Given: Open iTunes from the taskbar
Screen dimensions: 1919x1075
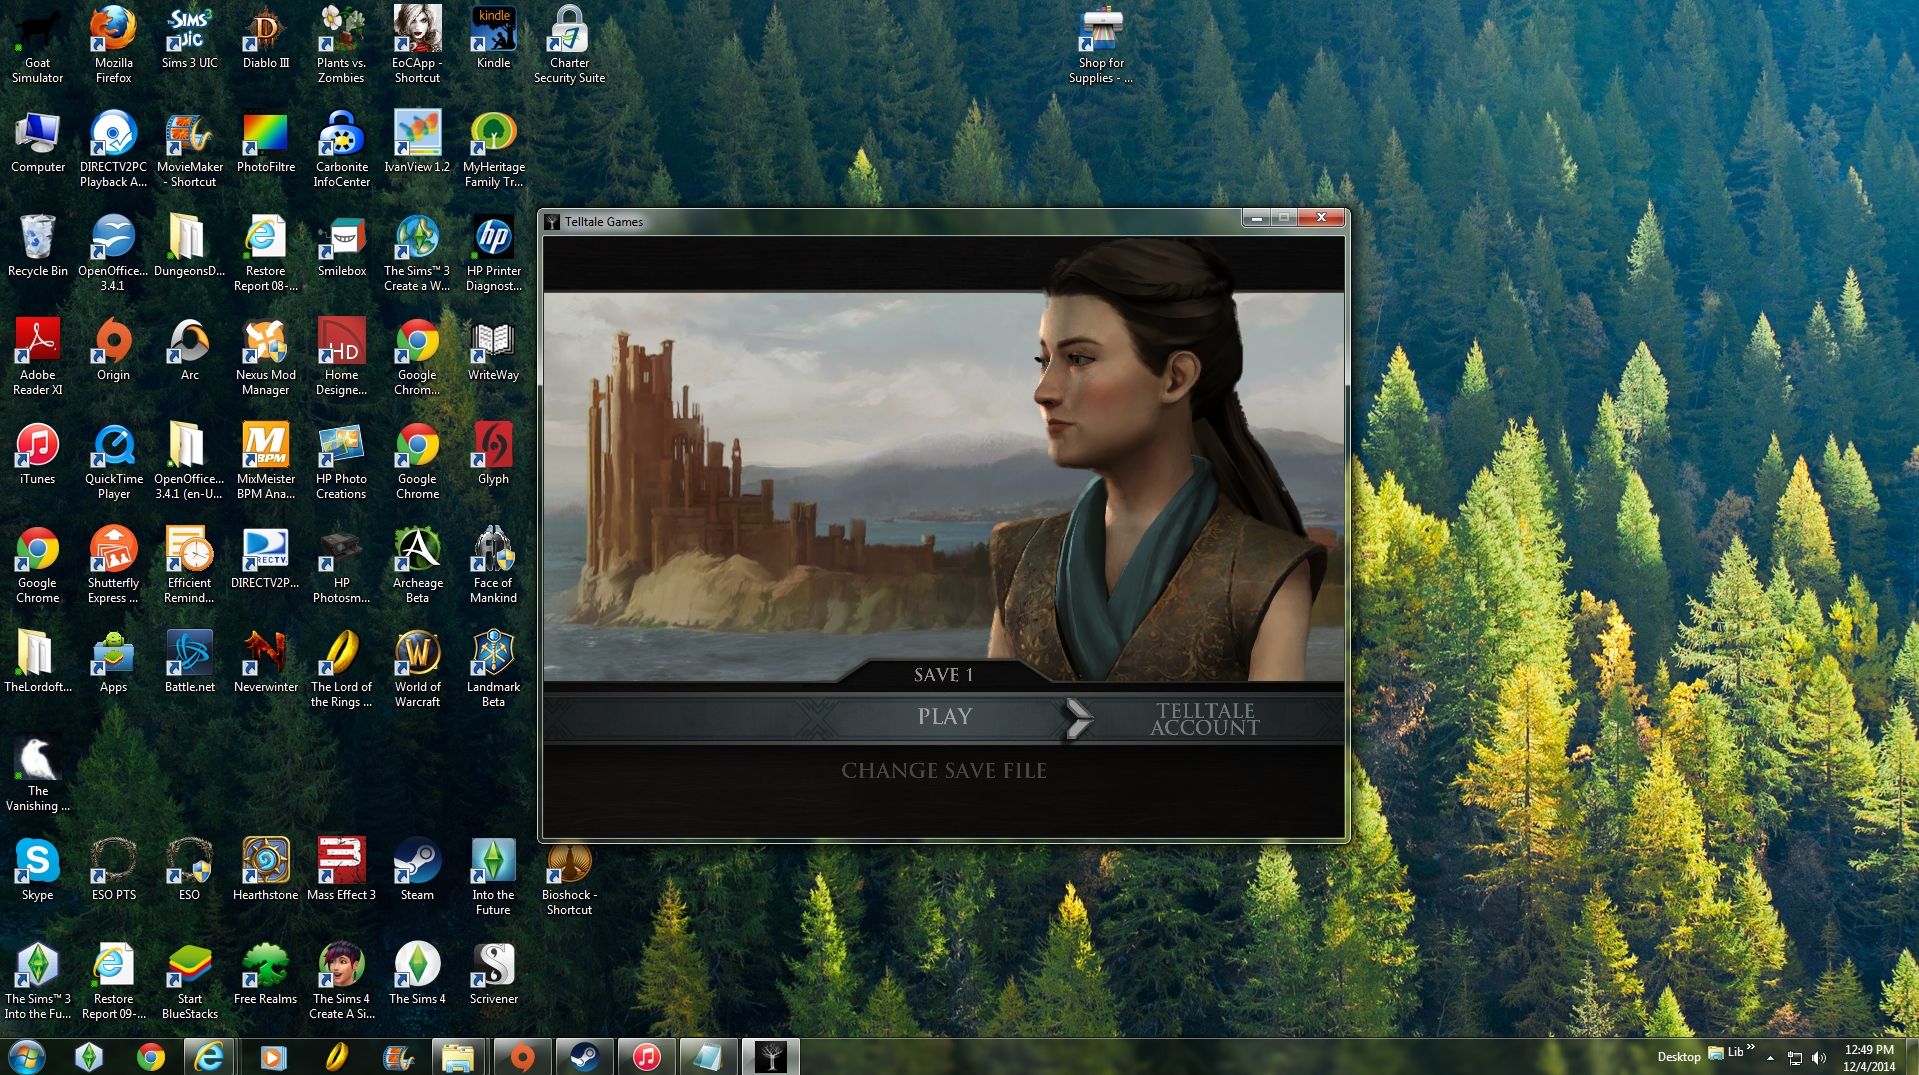Looking at the screenshot, I should point(646,1057).
